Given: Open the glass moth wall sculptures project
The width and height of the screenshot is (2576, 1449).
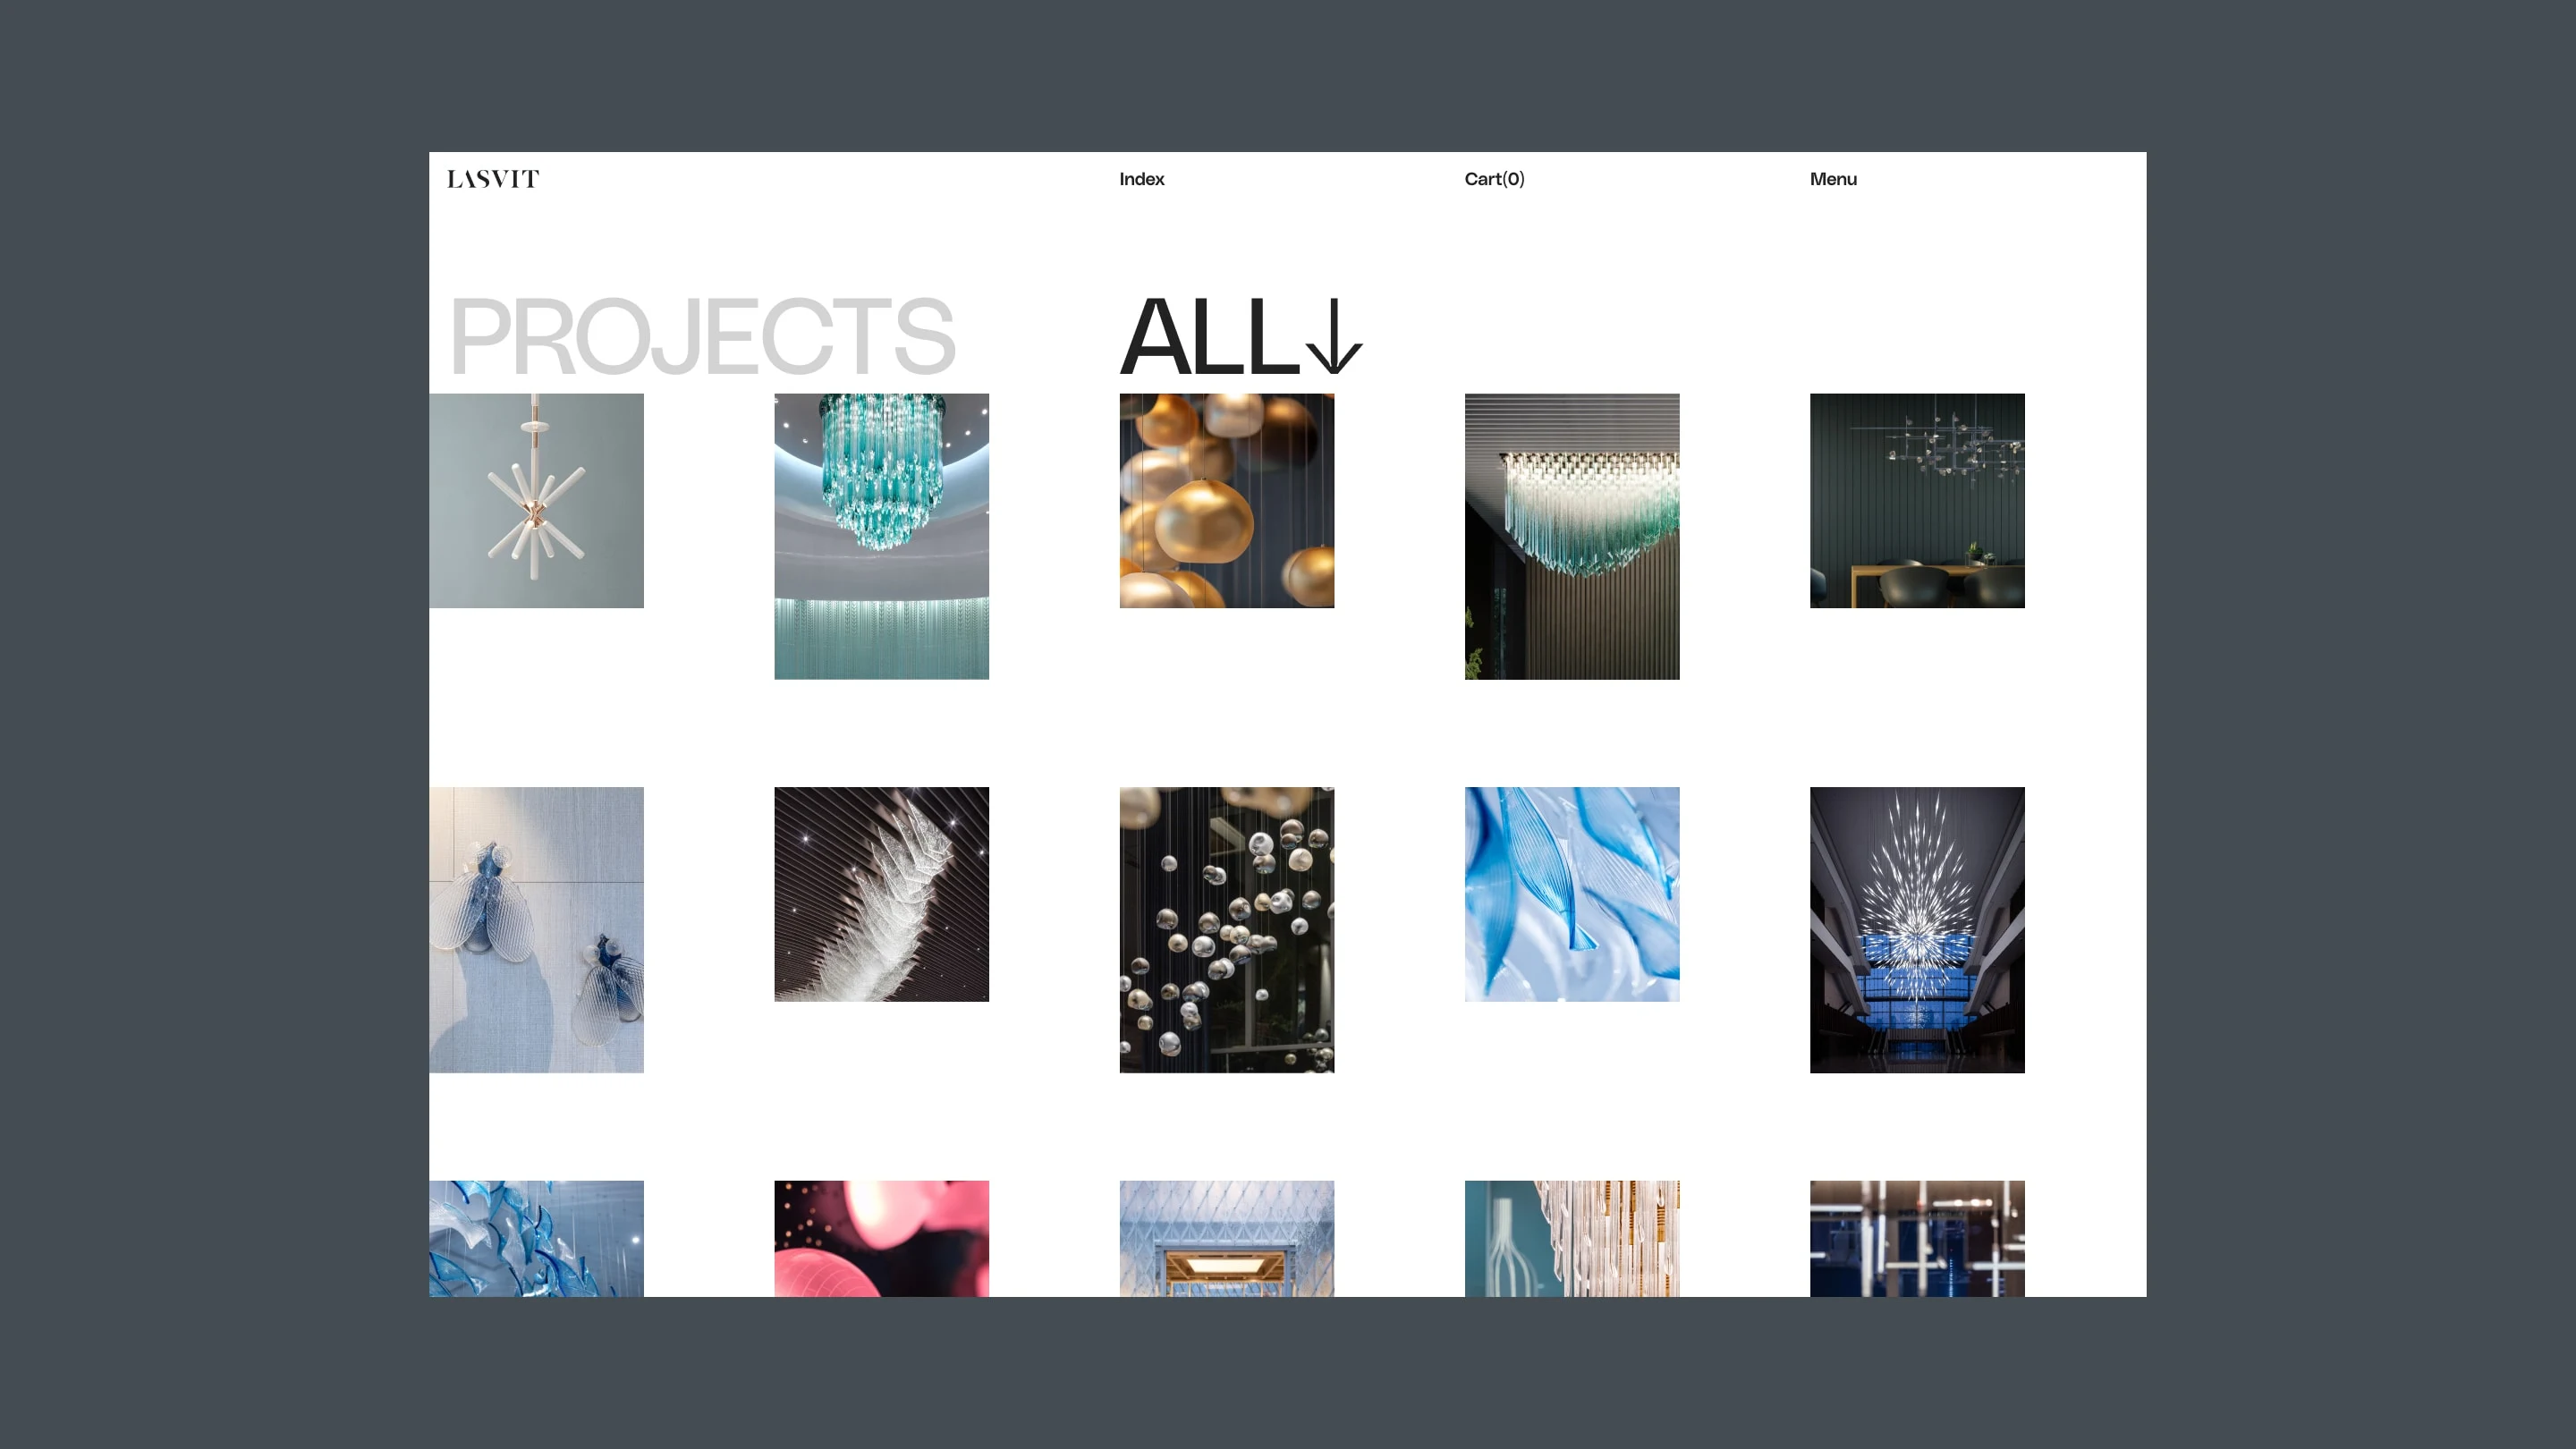Looking at the screenshot, I should (x=536, y=929).
